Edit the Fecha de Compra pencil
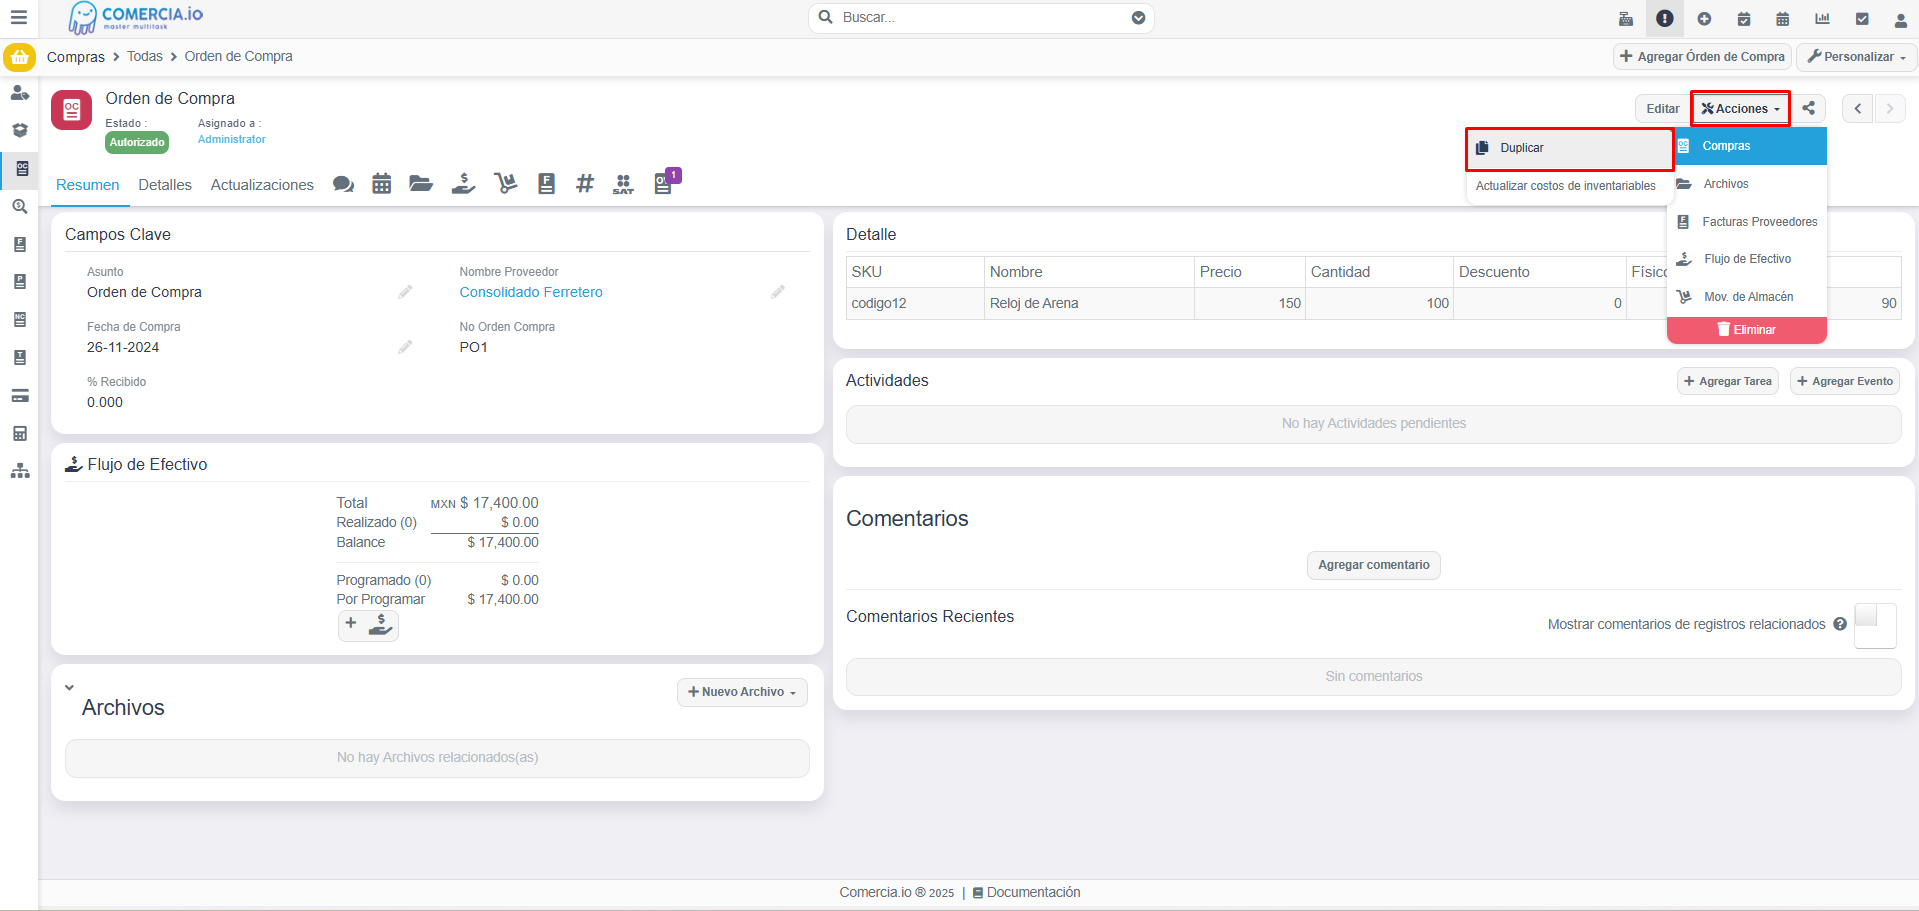 [405, 347]
